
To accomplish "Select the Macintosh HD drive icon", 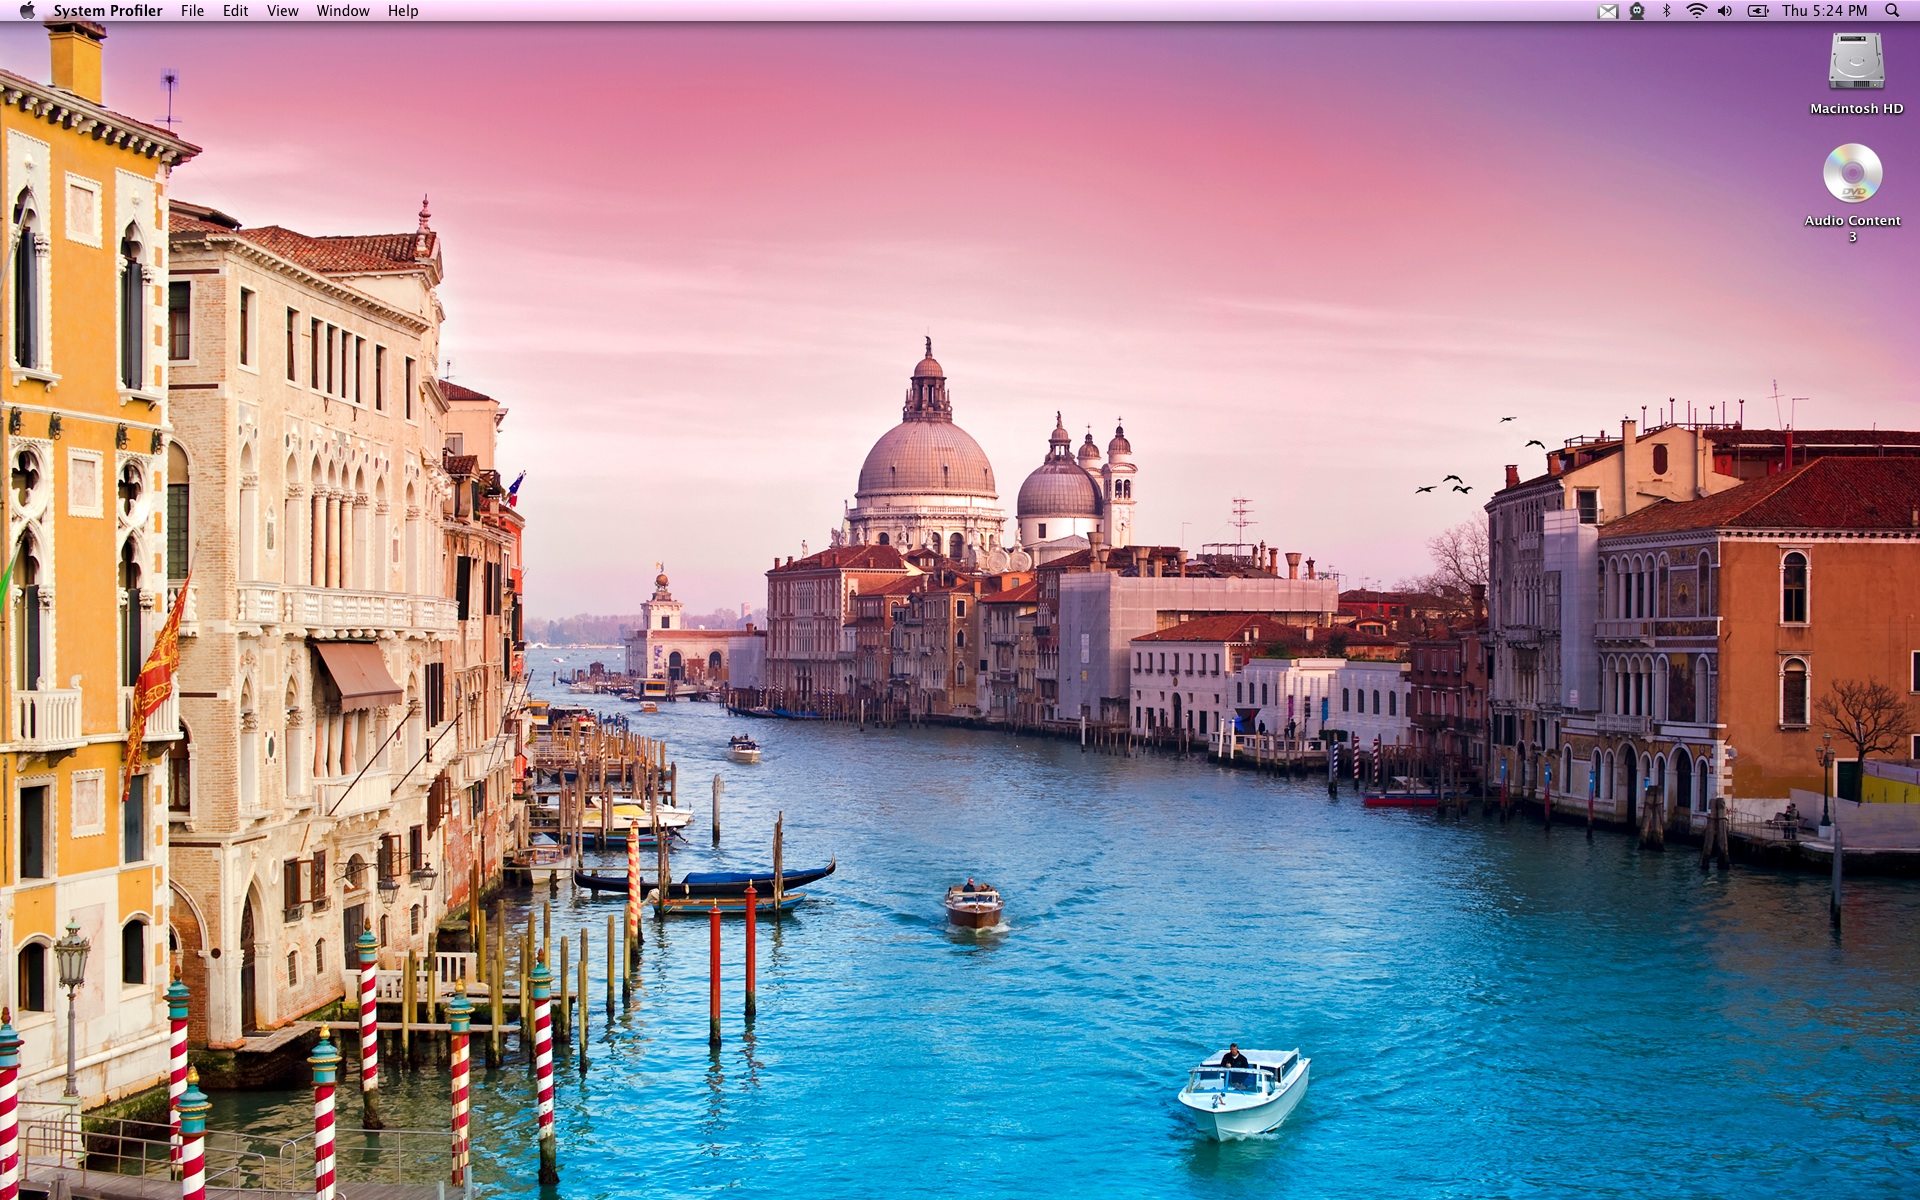I will [1856, 62].
